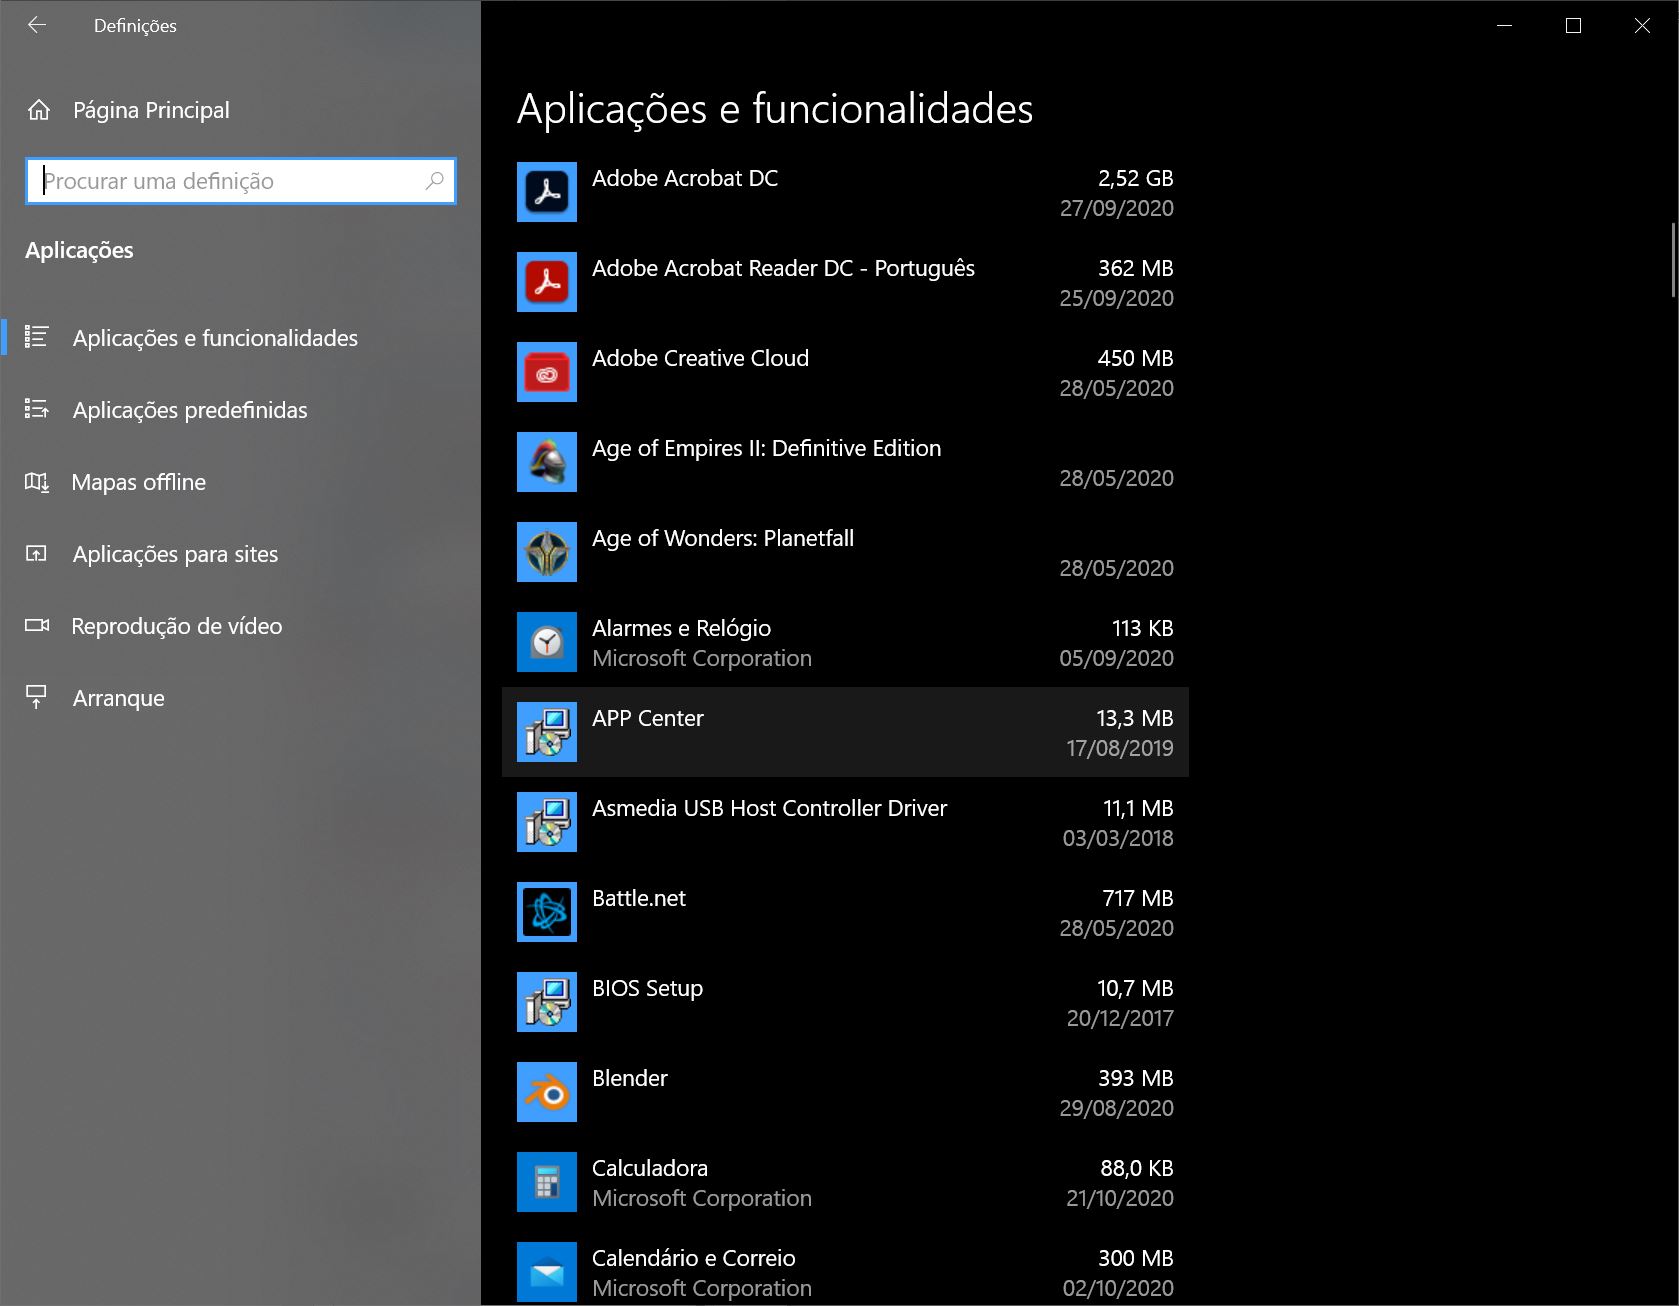Open Mapas offline section
This screenshot has width=1679, height=1306.
240,482
